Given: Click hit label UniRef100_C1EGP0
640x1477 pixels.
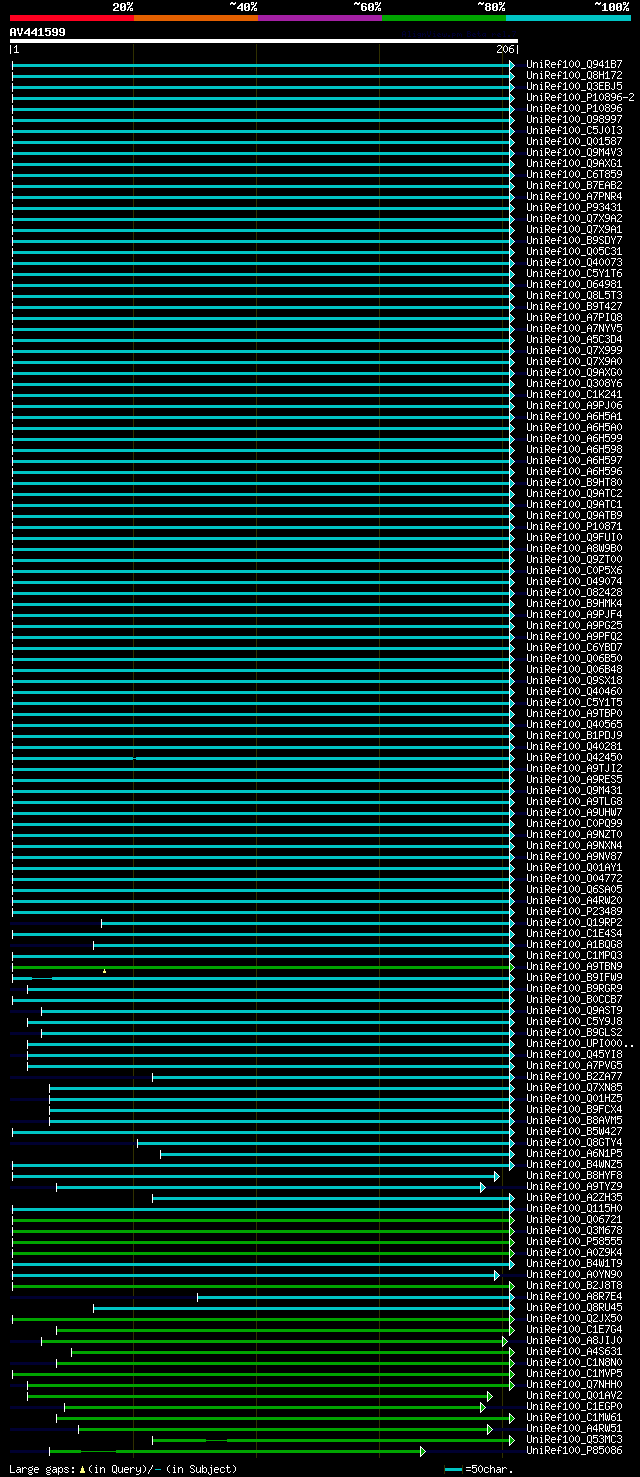Looking at the screenshot, I should point(574,1406).
